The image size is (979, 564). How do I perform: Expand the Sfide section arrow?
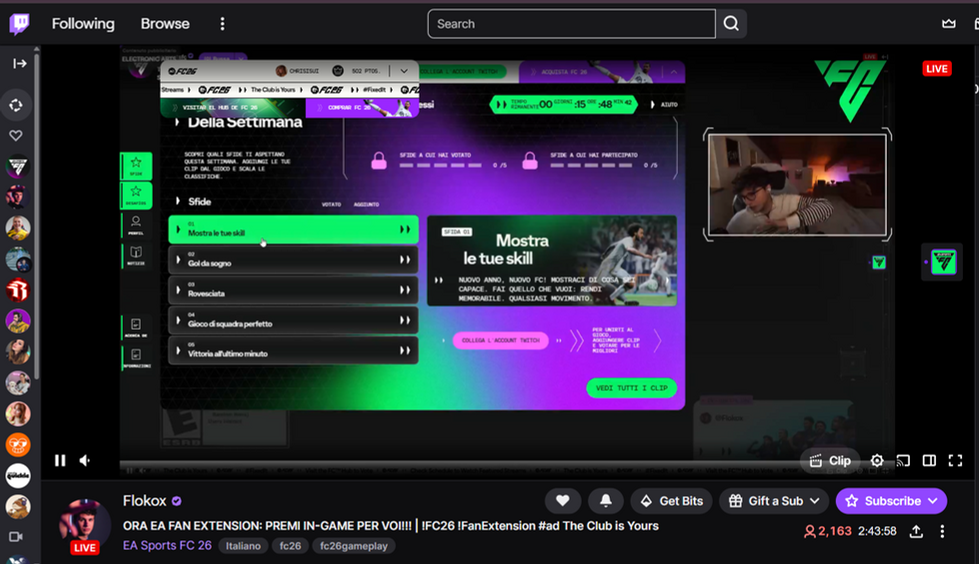pos(178,201)
